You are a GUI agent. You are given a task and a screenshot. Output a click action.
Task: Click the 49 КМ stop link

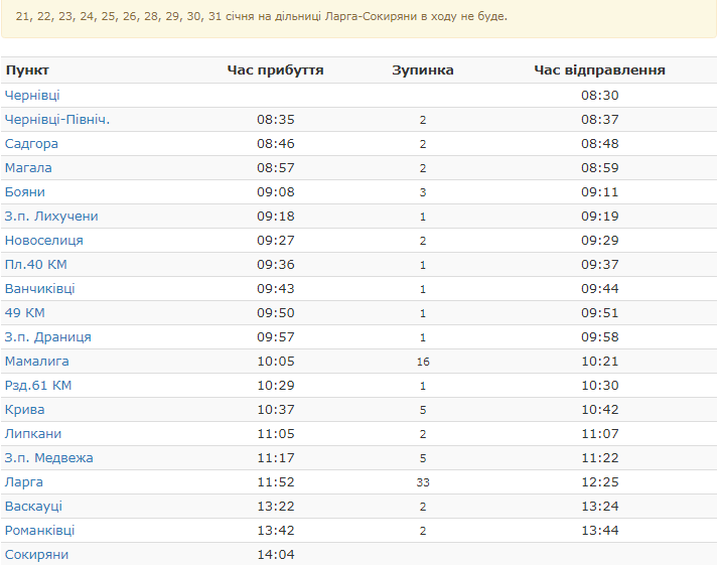pos(25,313)
